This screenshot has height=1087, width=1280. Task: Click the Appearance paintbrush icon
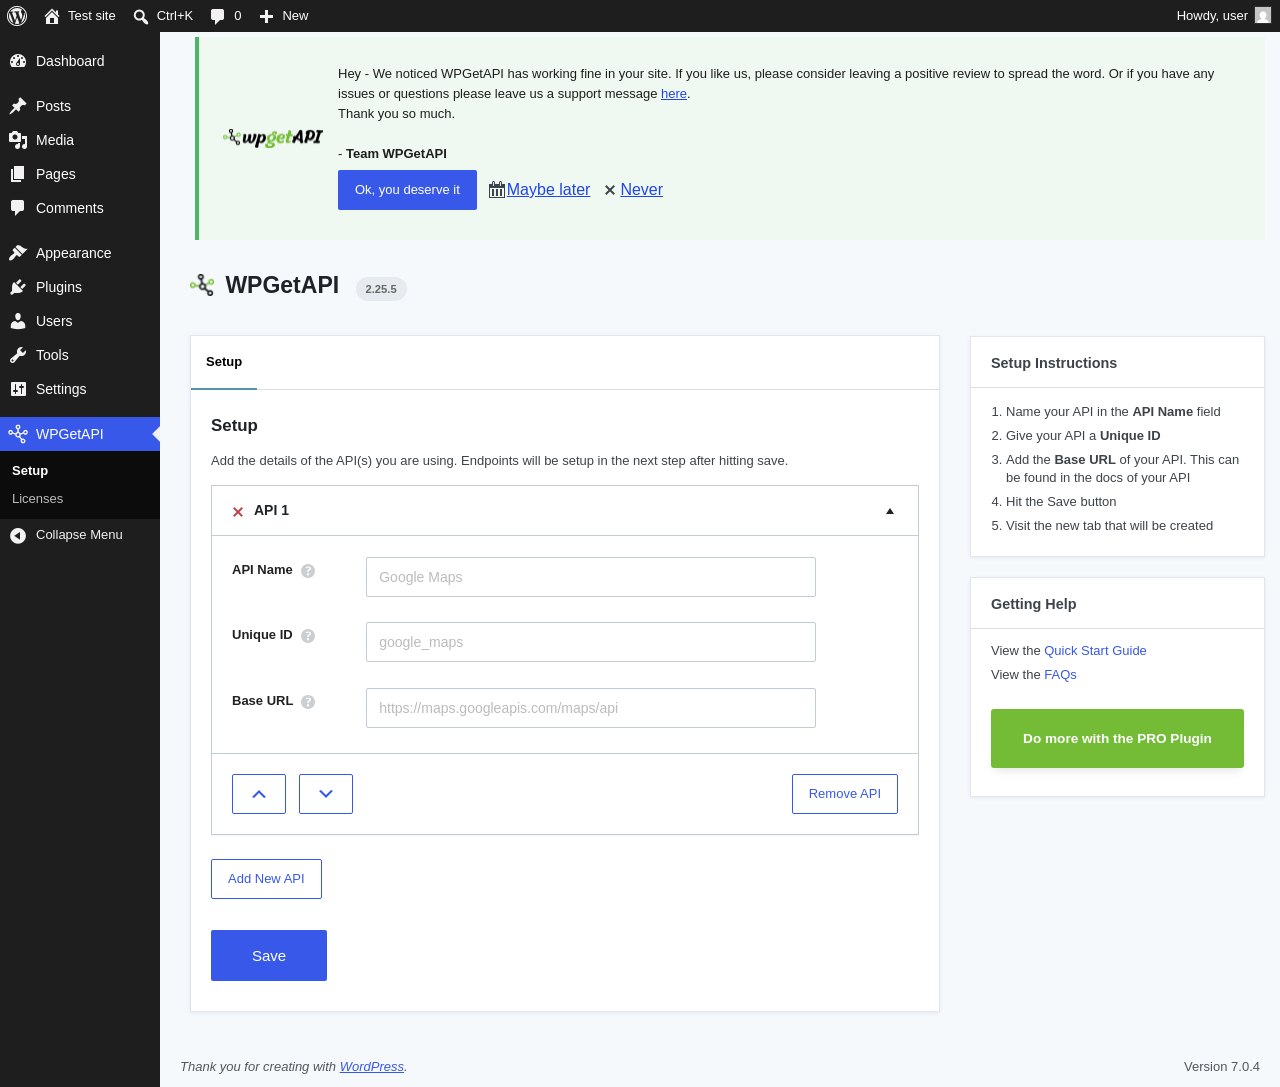point(18,253)
